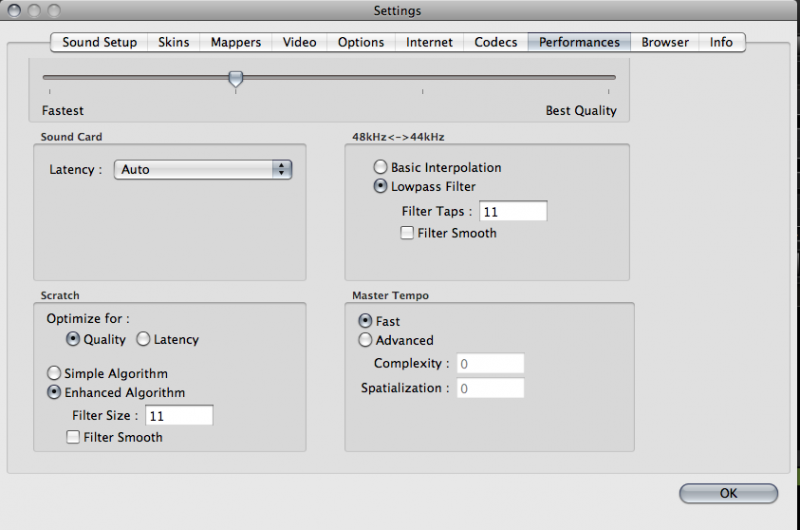The image size is (800, 530).
Task: Open the Sound Setup tab
Action: tap(100, 42)
